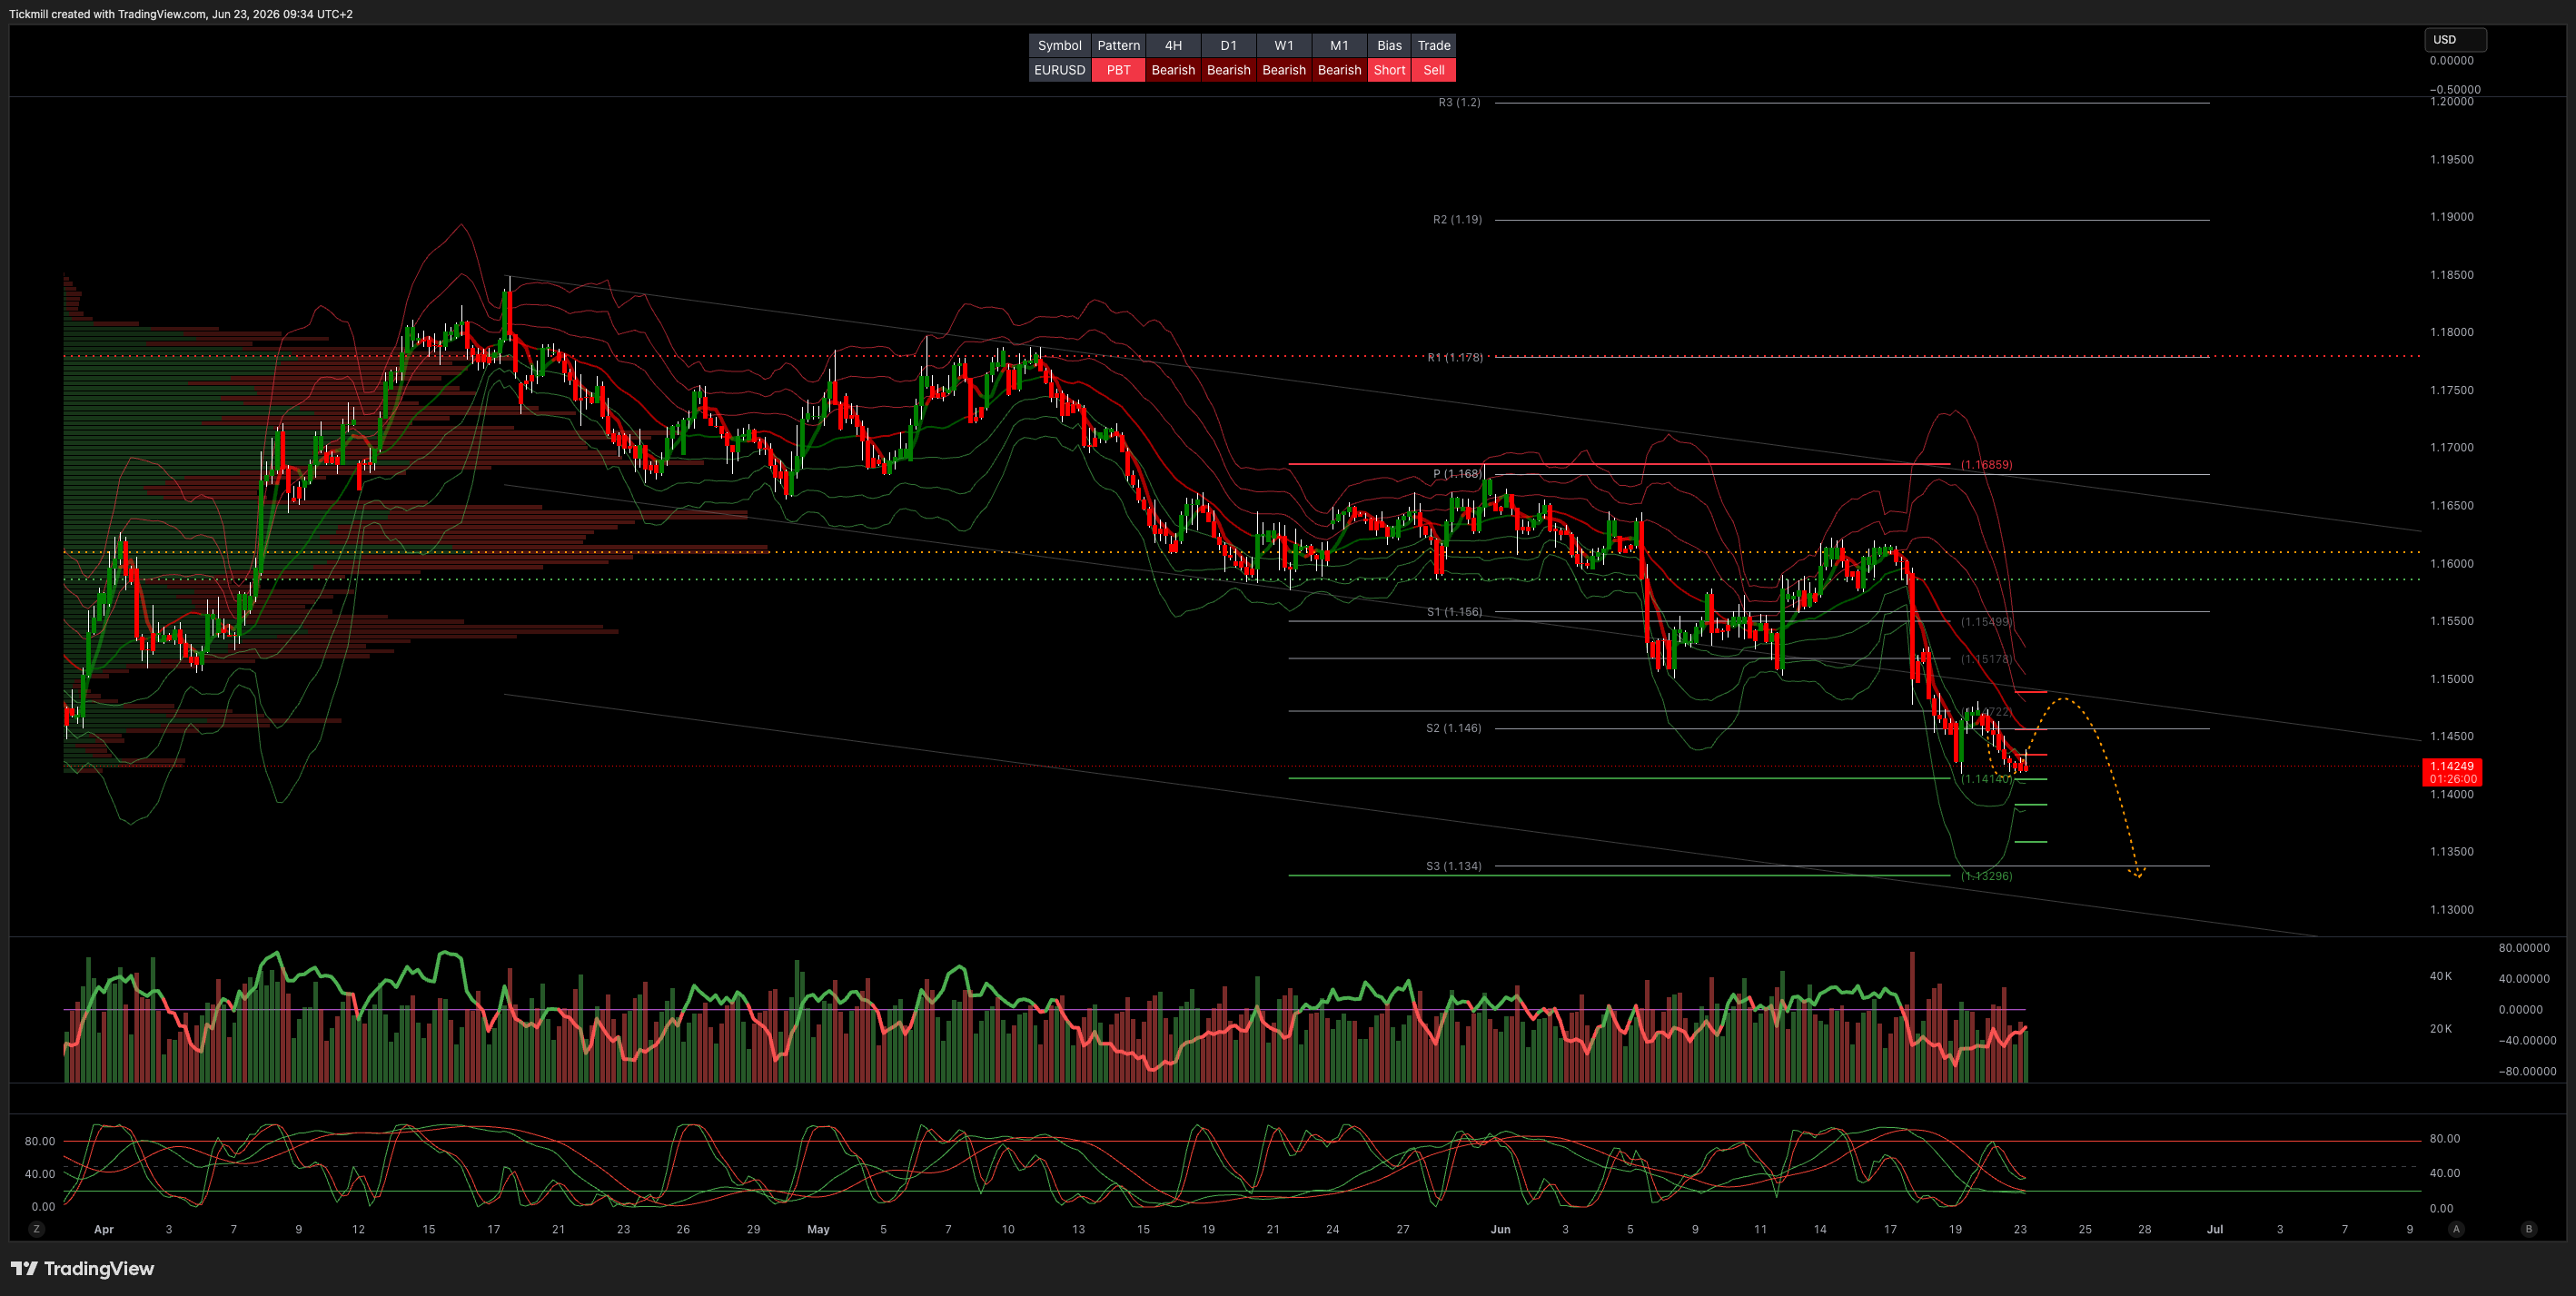Select the R2 (1.19) pivot label
This screenshot has width=2576, height=1296.
pos(1457,219)
